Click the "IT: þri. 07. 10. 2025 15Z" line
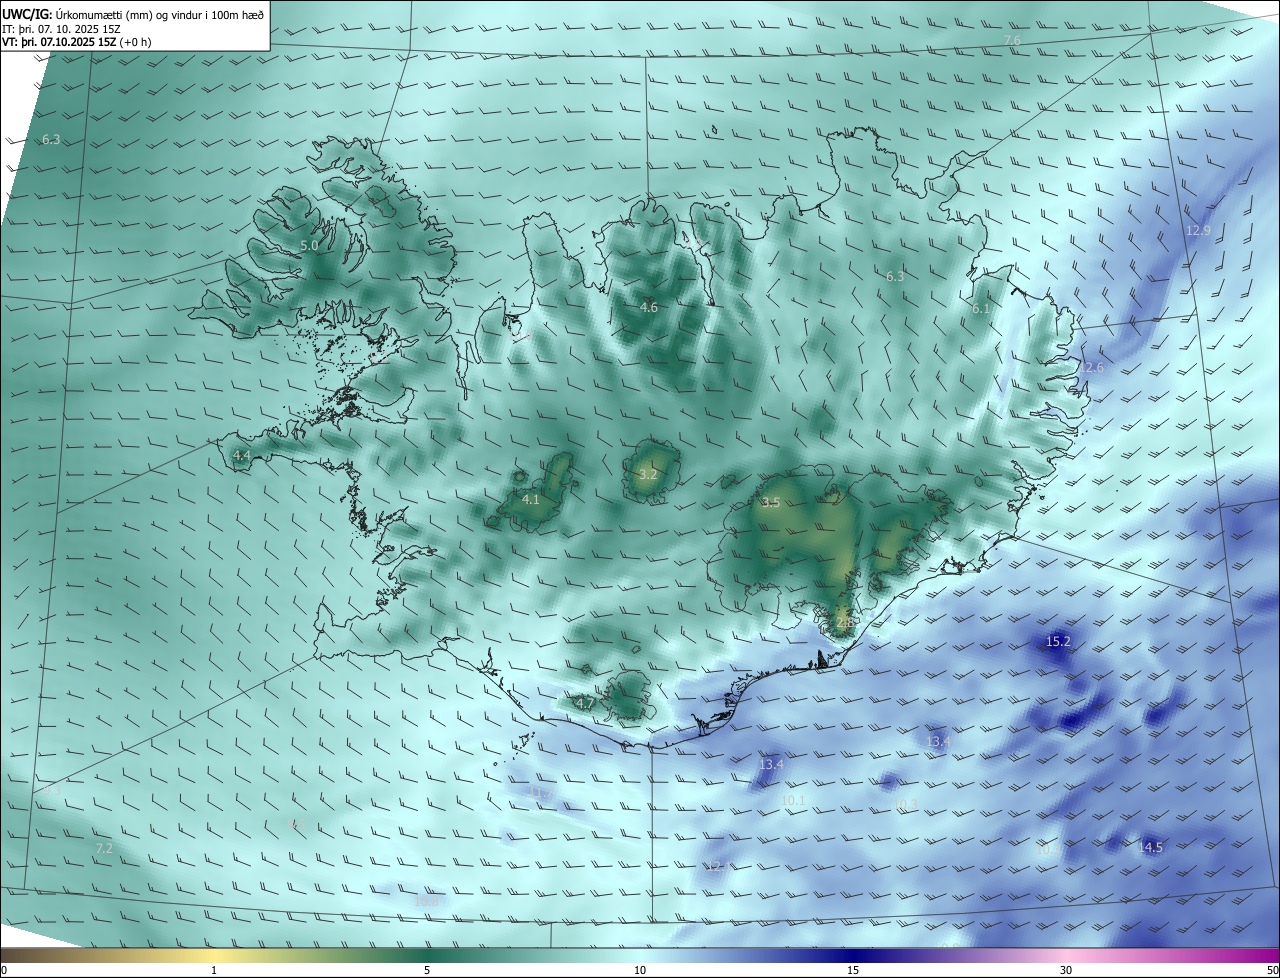The width and height of the screenshot is (1280, 978). [x=61, y=28]
